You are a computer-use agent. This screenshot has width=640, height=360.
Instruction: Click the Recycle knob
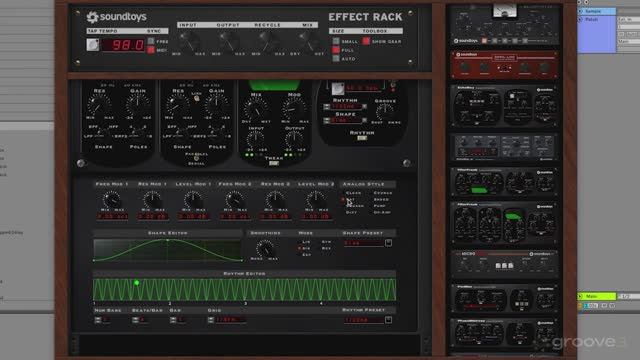point(267,40)
